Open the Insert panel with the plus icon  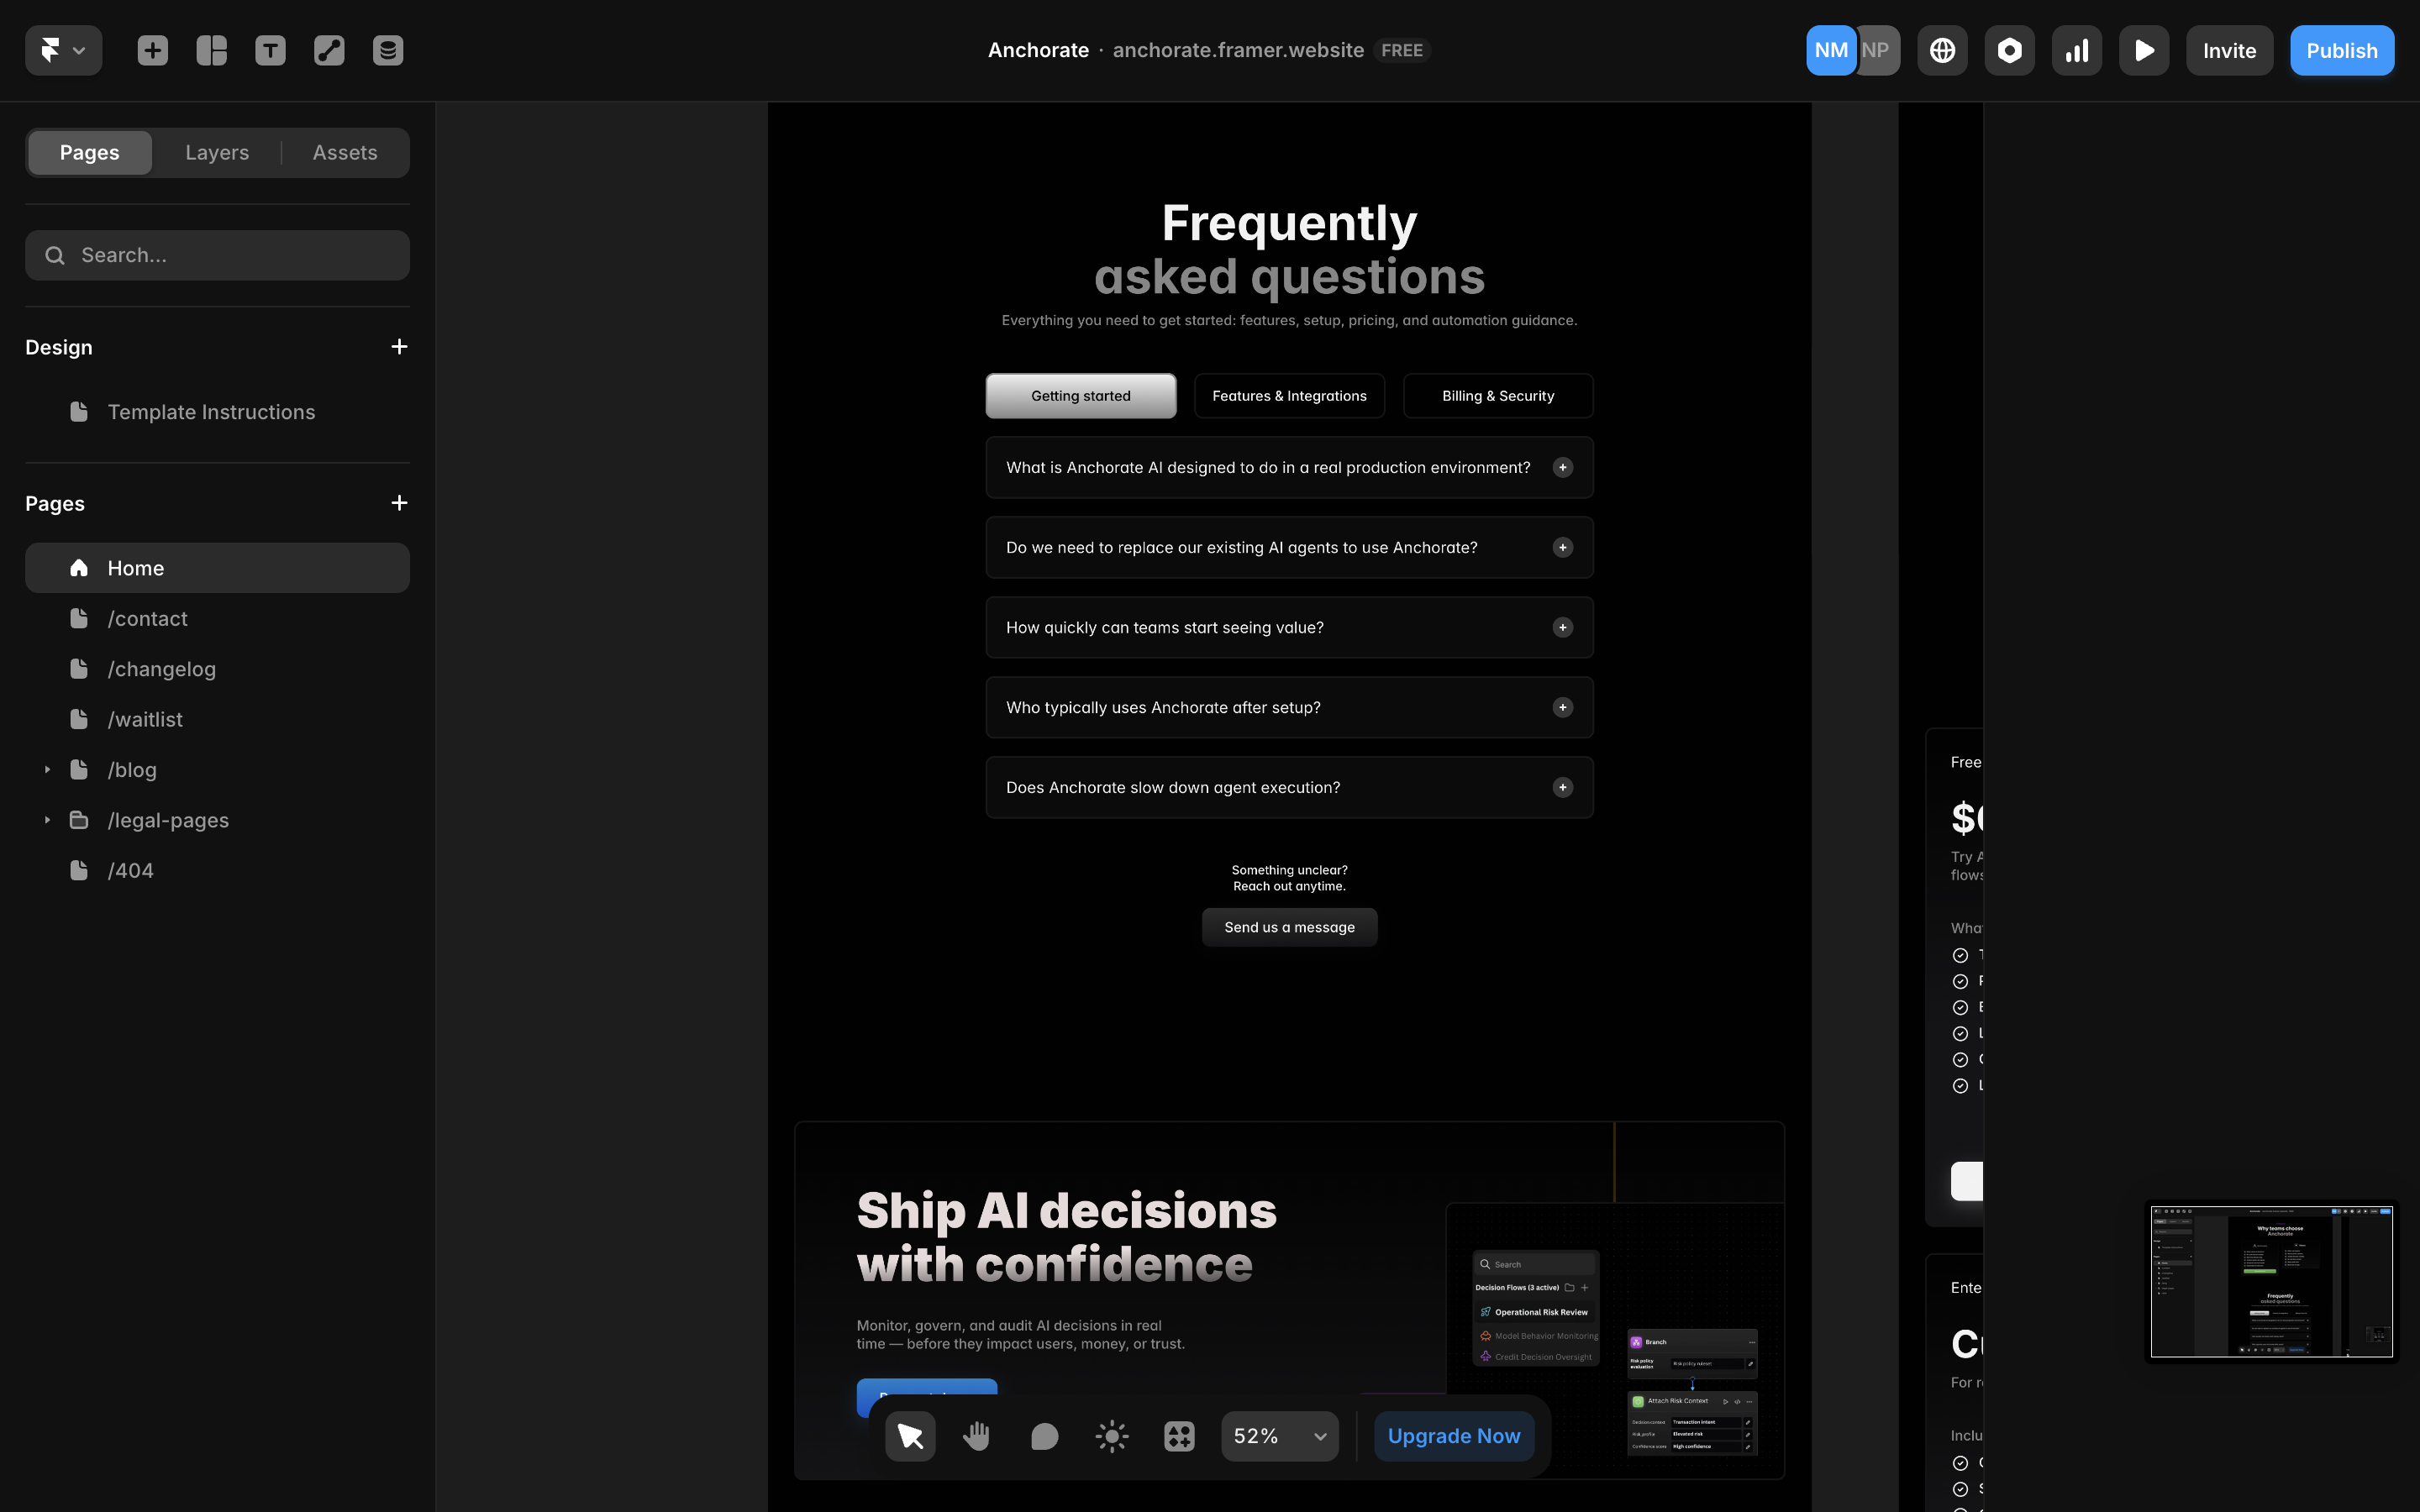pyautogui.click(x=152, y=49)
